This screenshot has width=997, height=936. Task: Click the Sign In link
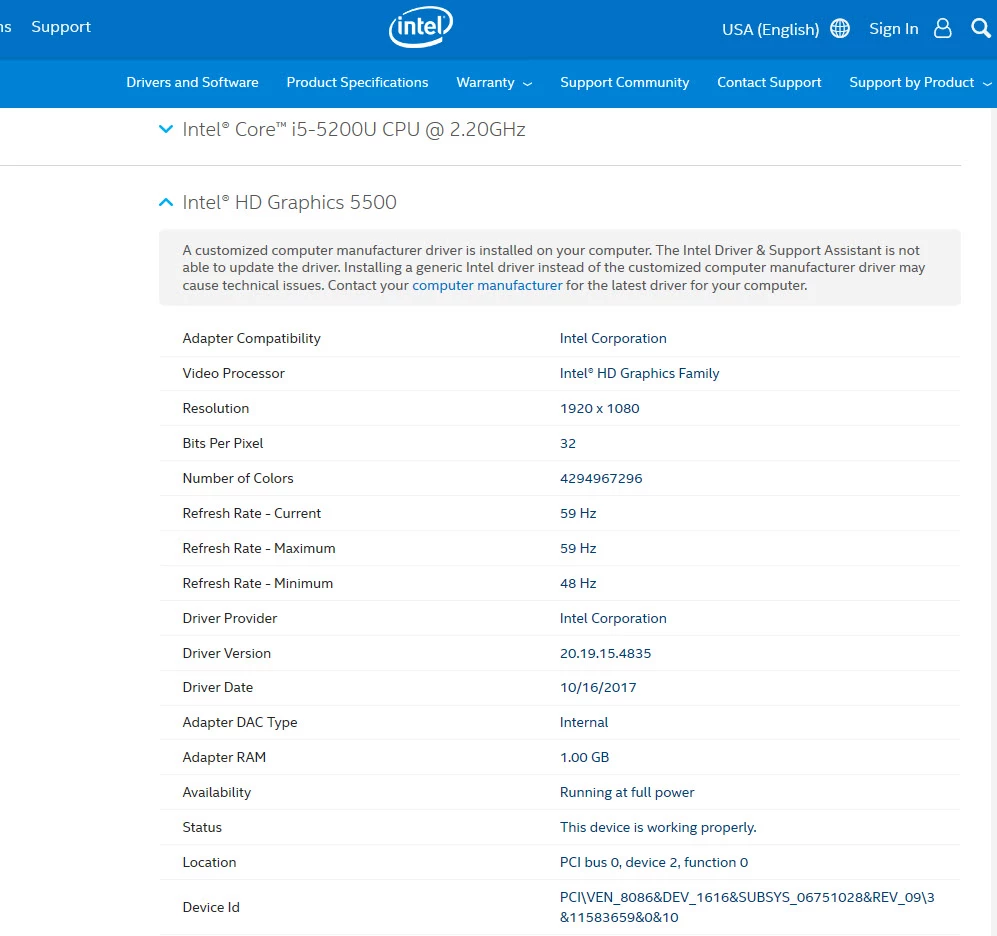894,29
